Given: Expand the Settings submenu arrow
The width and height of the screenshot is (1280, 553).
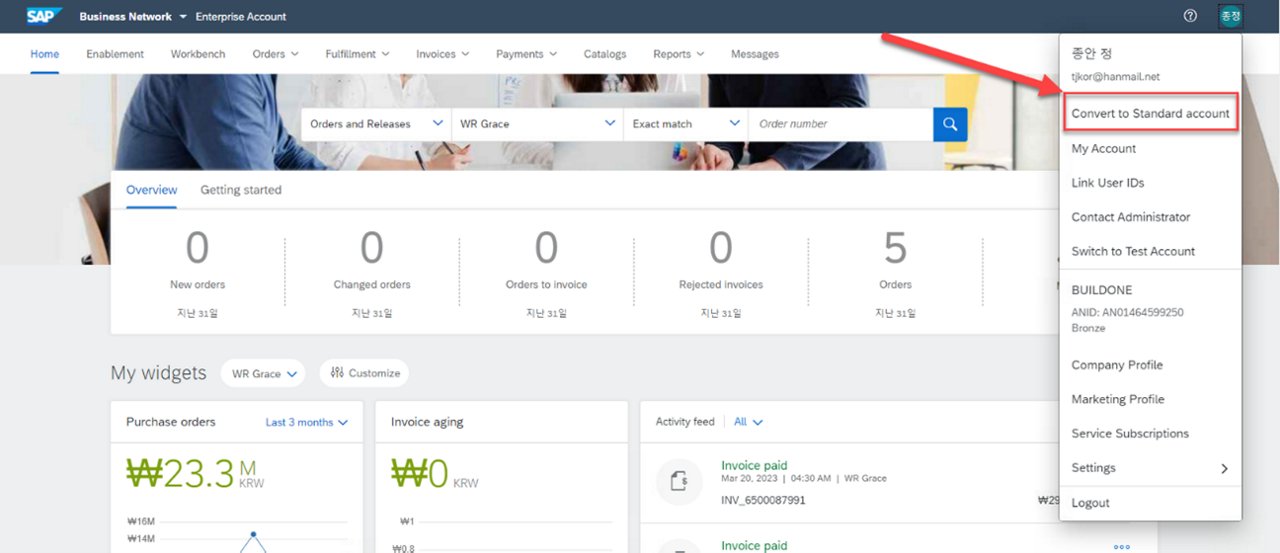Looking at the screenshot, I should click(x=1224, y=468).
